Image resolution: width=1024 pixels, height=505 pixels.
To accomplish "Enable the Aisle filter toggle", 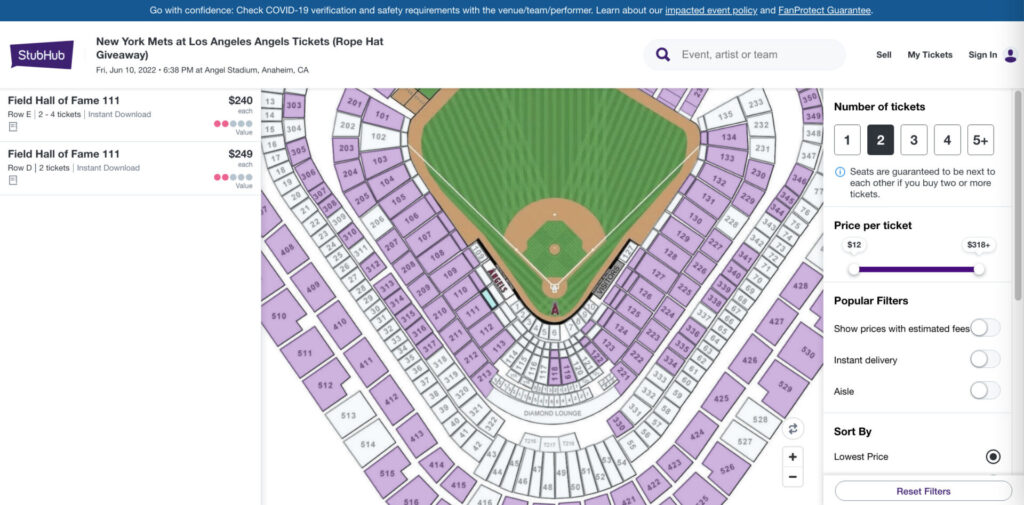I will pyautogui.click(x=984, y=391).
